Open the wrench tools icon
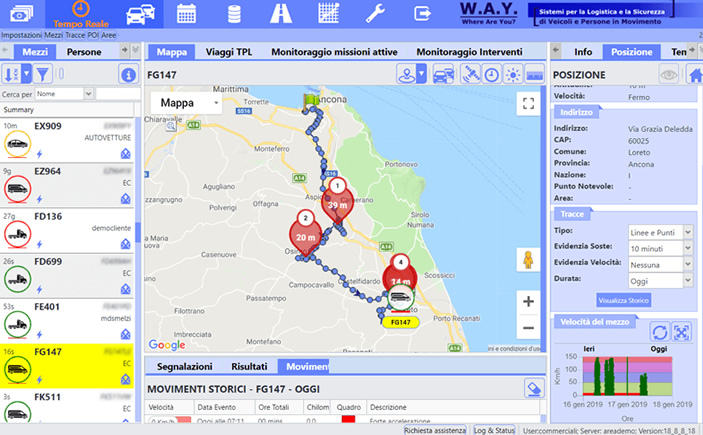Viewport: 703px width, 435px height. tap(375, 14)
